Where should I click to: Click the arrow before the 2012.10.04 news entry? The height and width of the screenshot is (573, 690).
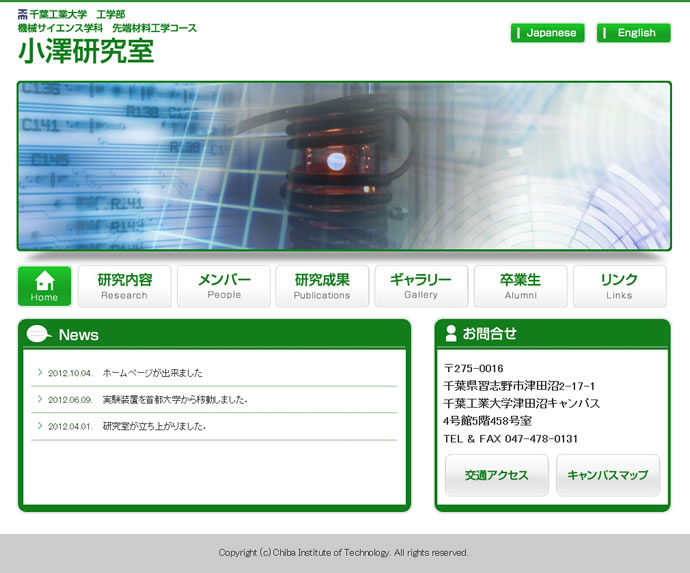tap(39, 372)
